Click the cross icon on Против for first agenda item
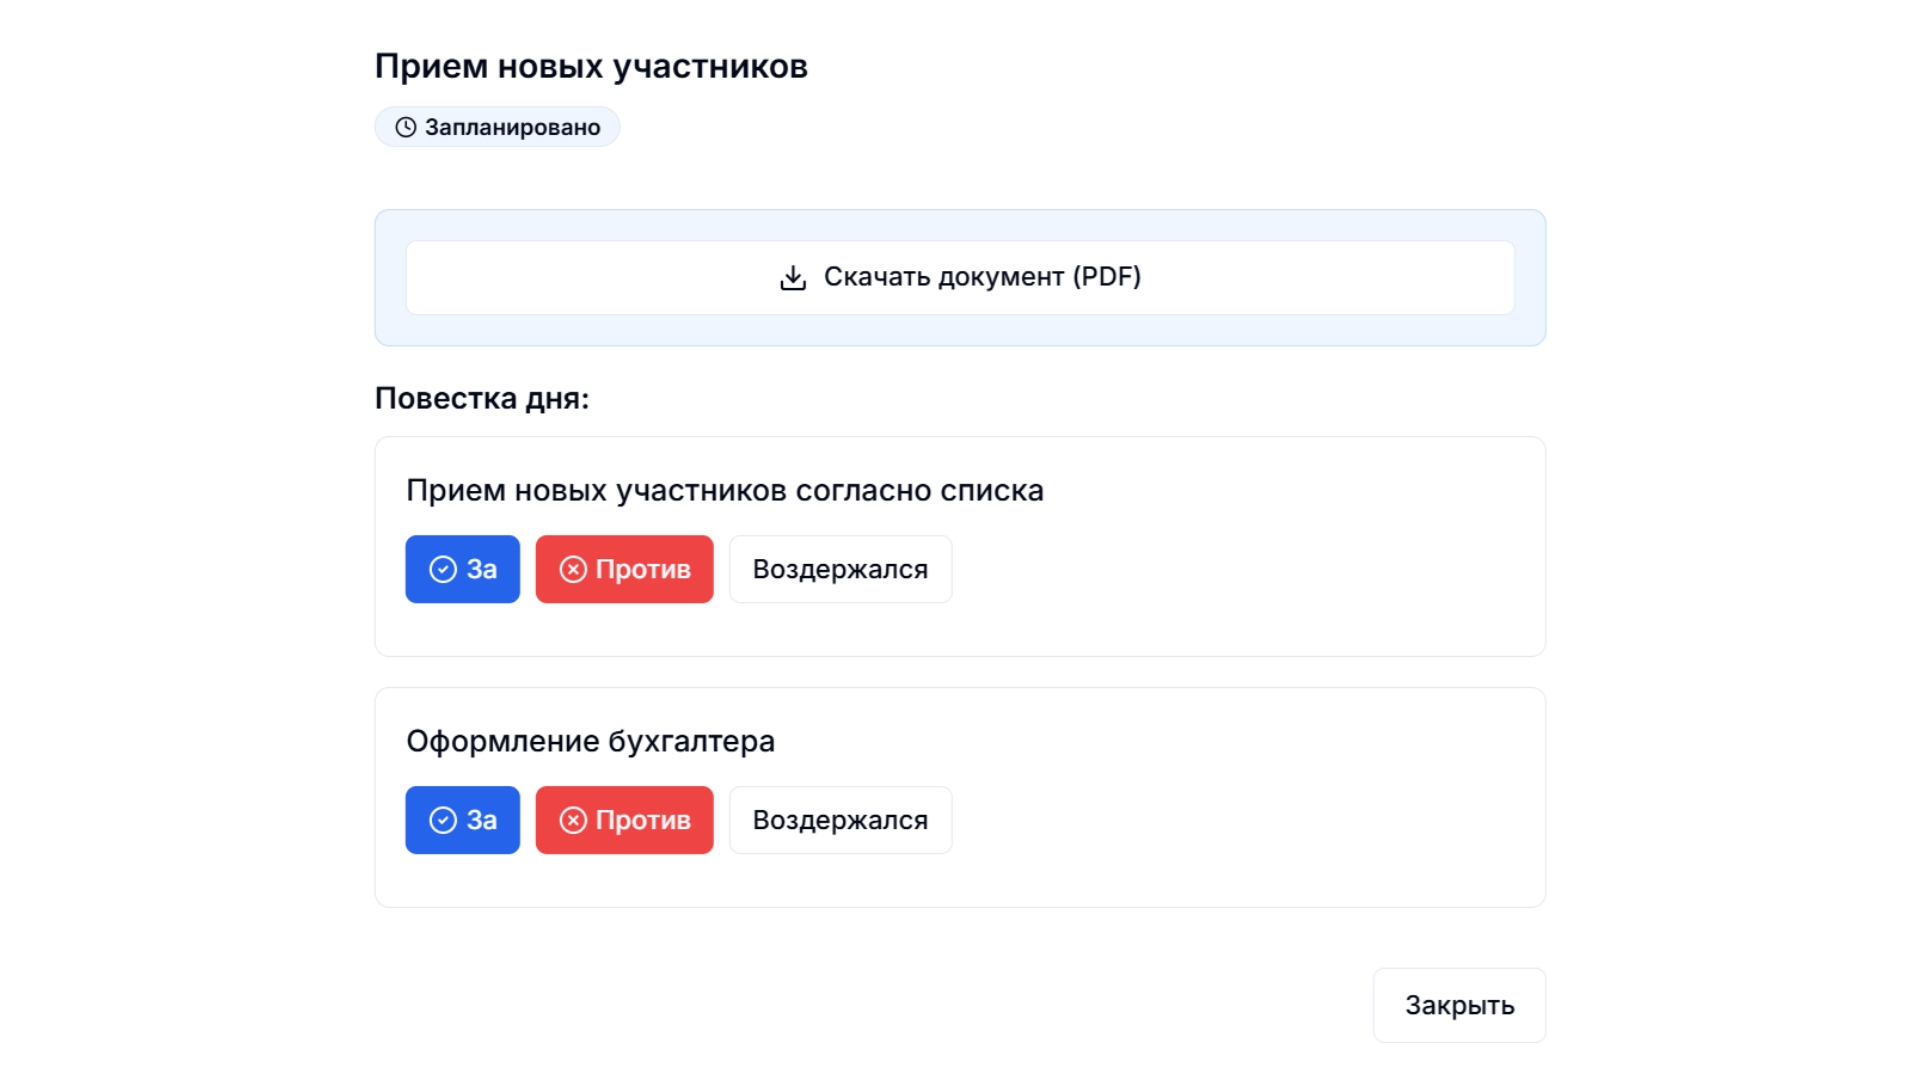 (x=572, y=569)
